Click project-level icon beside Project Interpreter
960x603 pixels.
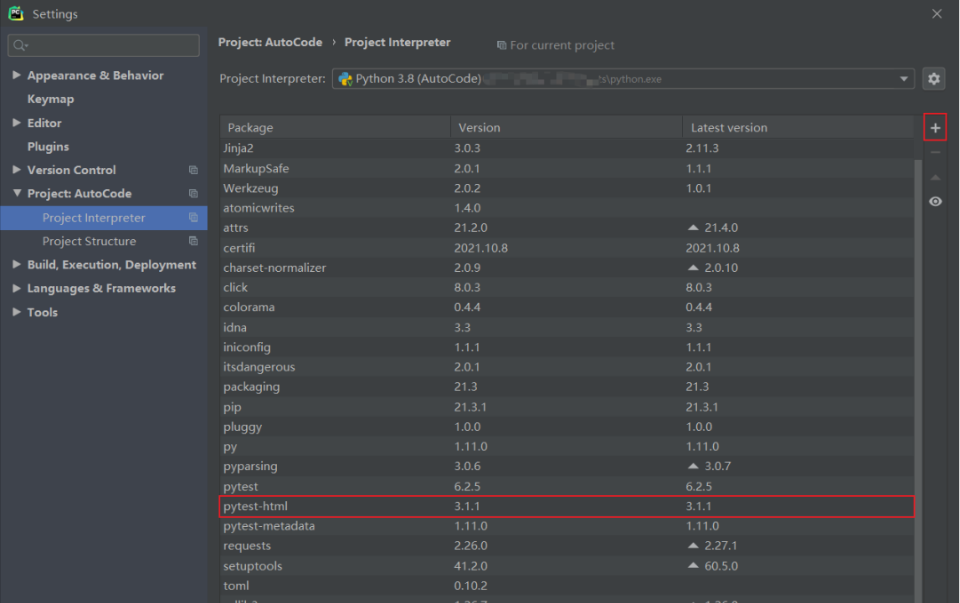tap(193, 217)
